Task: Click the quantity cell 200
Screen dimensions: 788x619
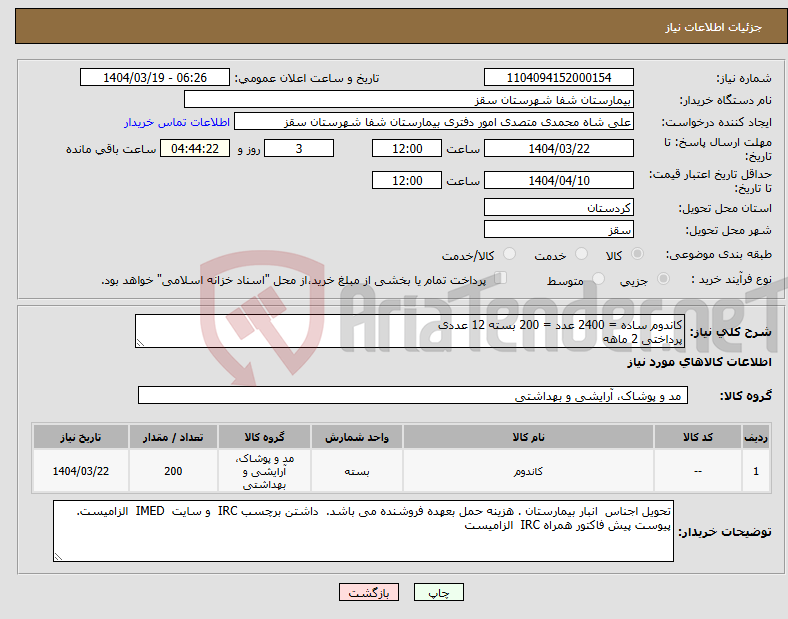Action: coord(173,471)
